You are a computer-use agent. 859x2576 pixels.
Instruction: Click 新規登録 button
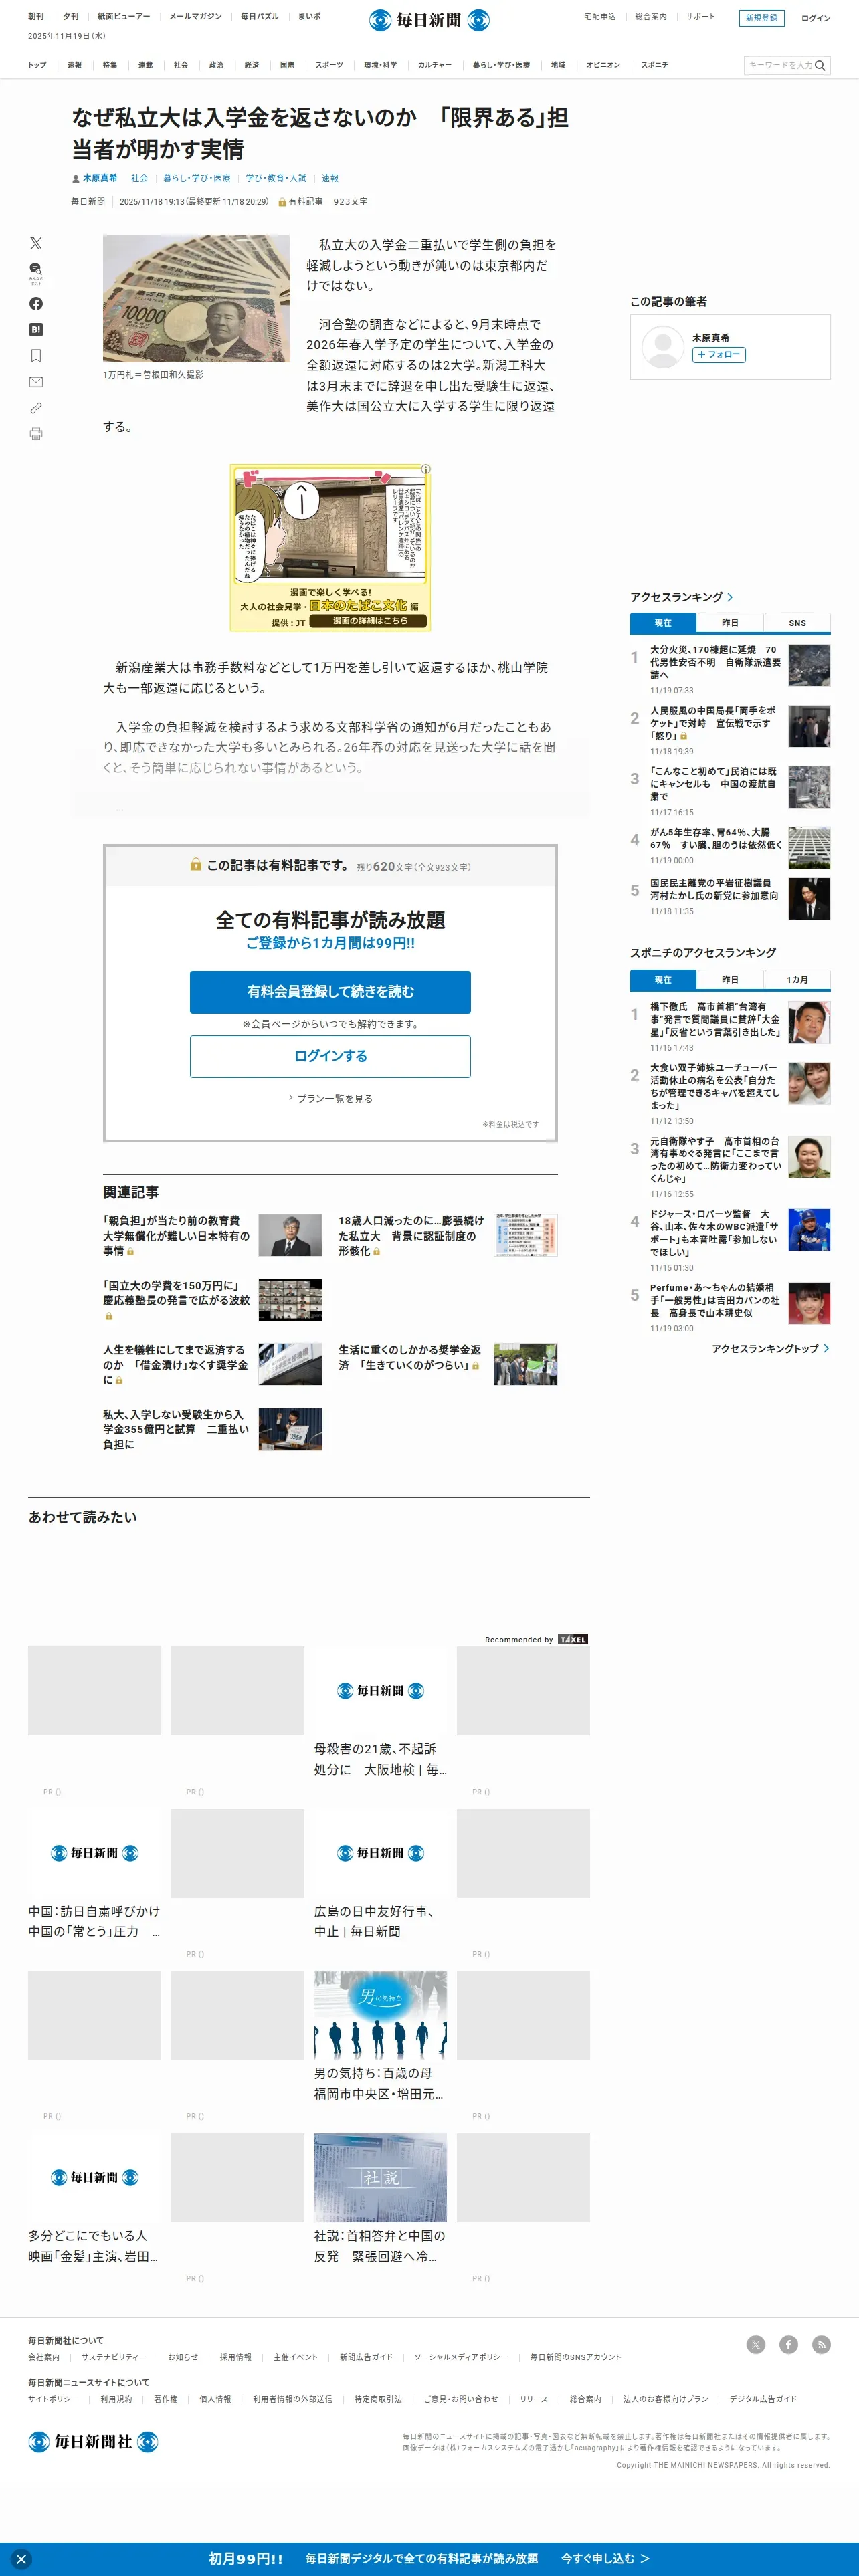(x=762, y=18)
